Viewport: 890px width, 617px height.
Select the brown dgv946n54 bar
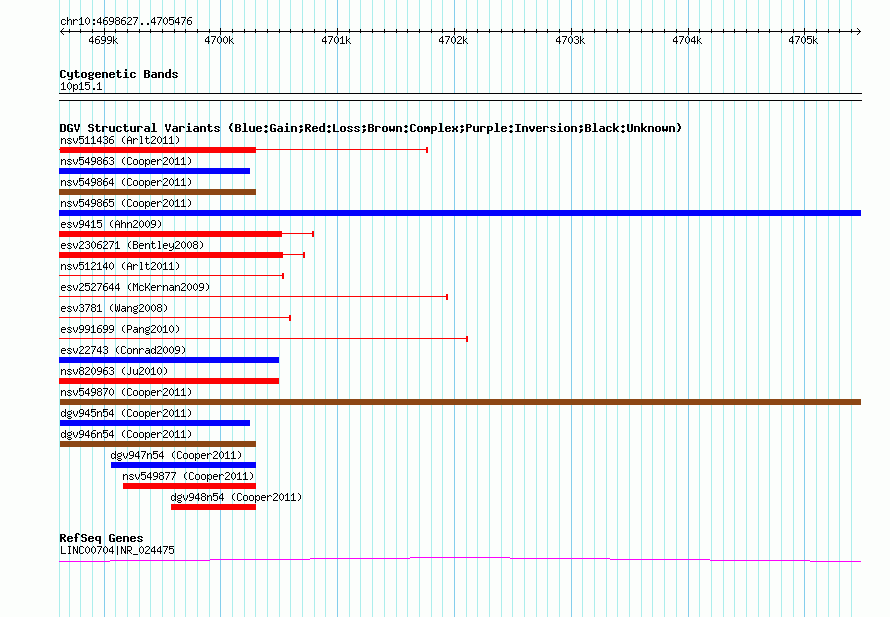click(x=158, y=444)
